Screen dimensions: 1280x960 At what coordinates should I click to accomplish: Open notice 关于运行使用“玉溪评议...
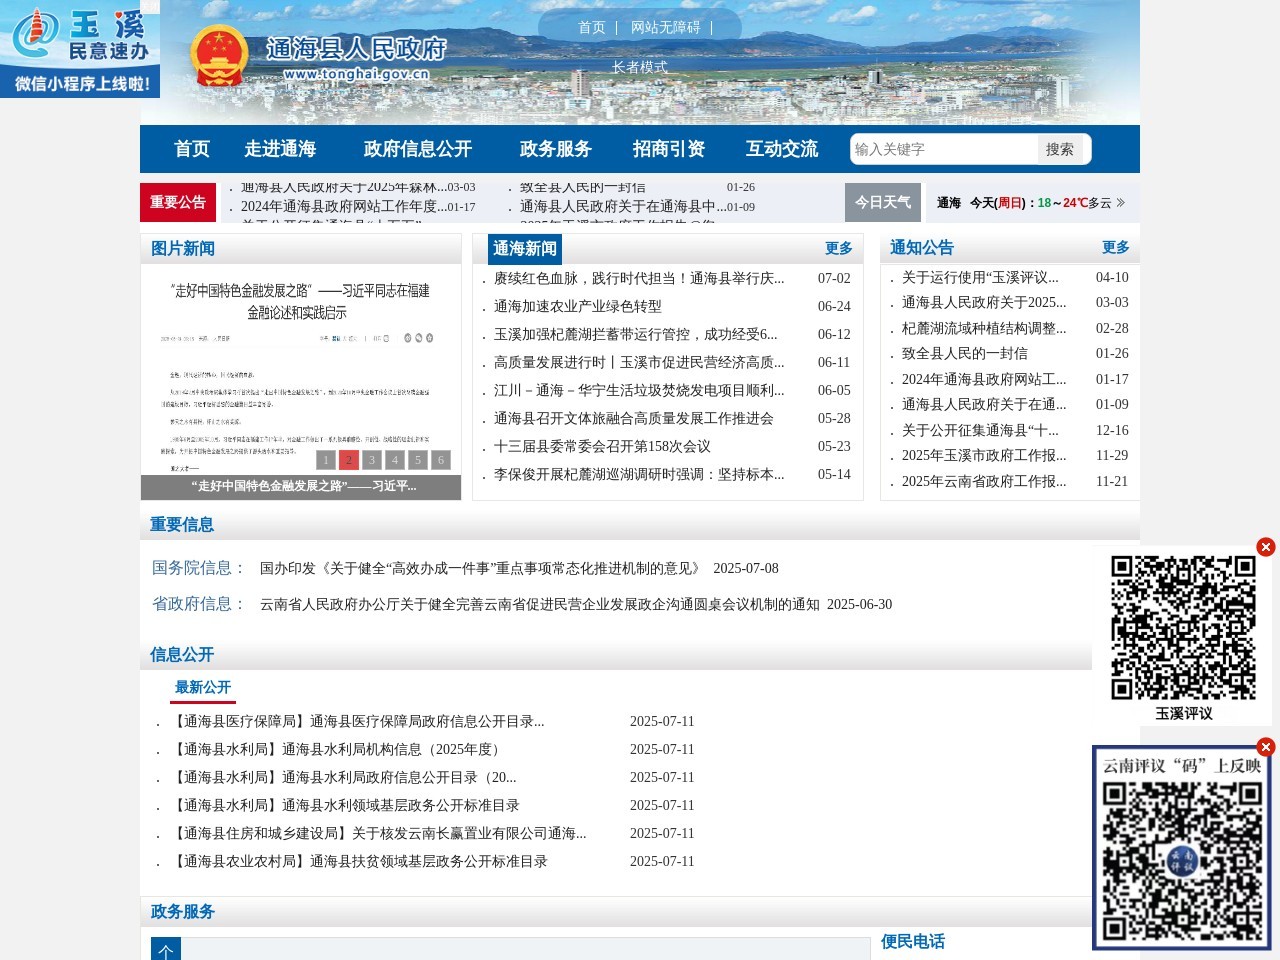point(980,277)
